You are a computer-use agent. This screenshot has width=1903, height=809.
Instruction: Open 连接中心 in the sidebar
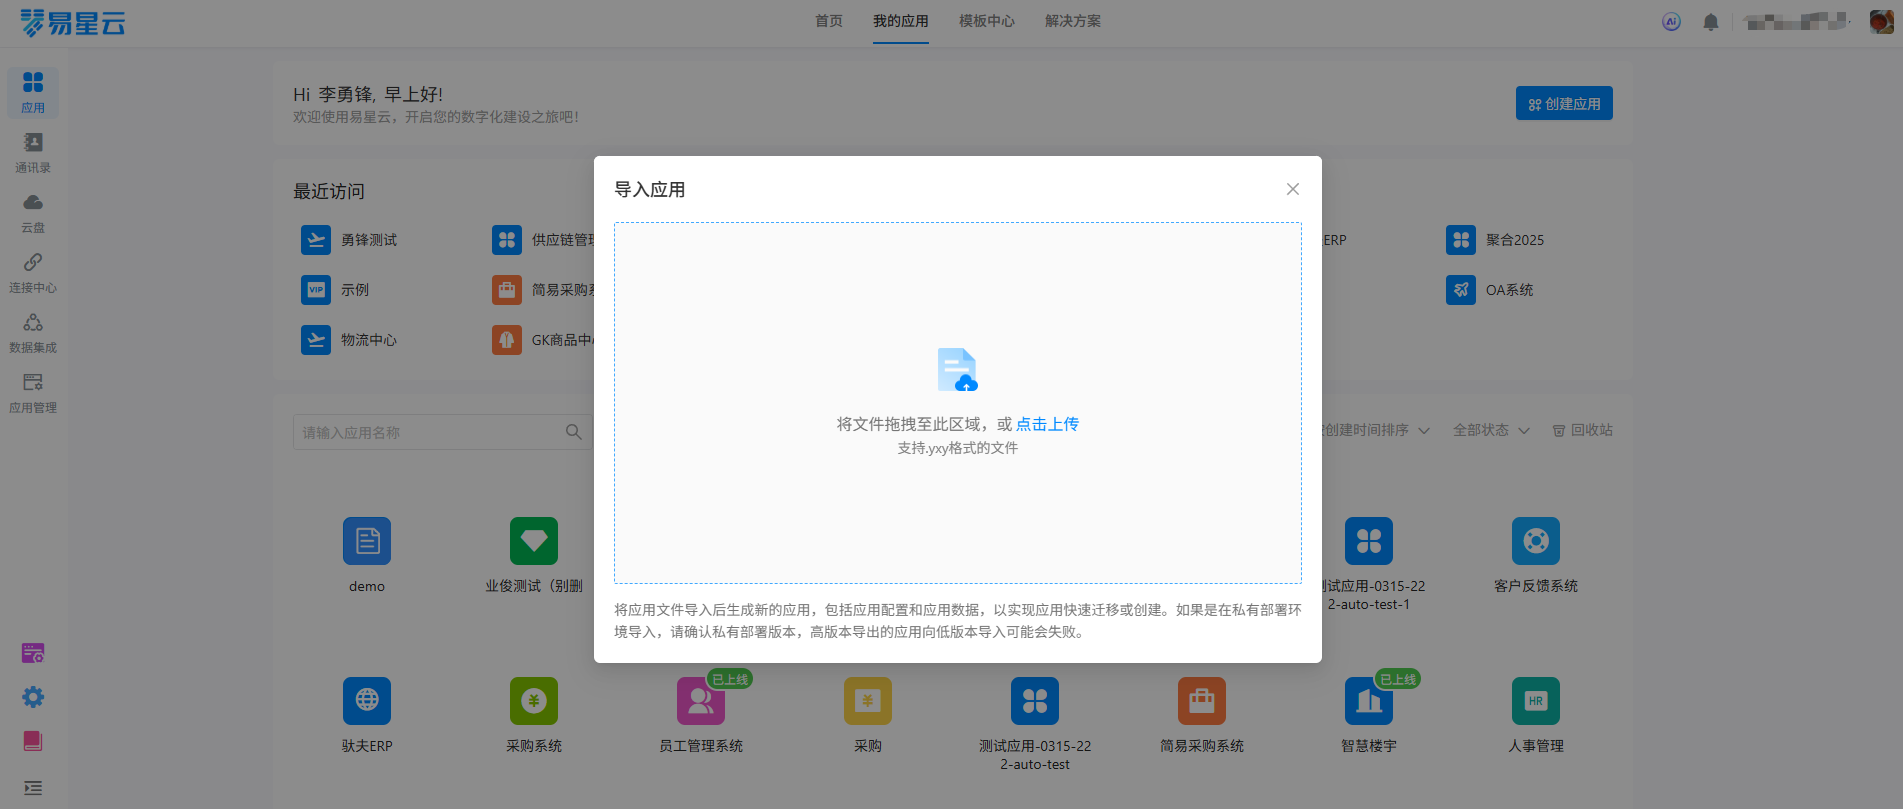click(33, 272)
